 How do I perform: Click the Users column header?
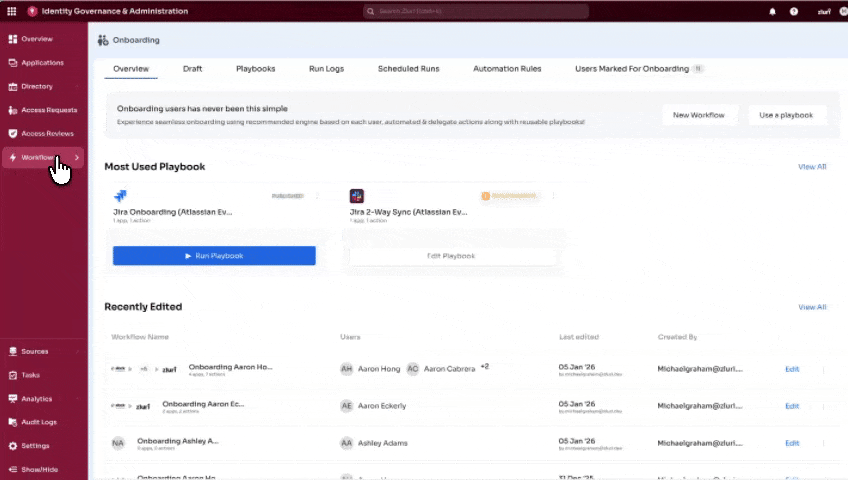click(350, 337)
